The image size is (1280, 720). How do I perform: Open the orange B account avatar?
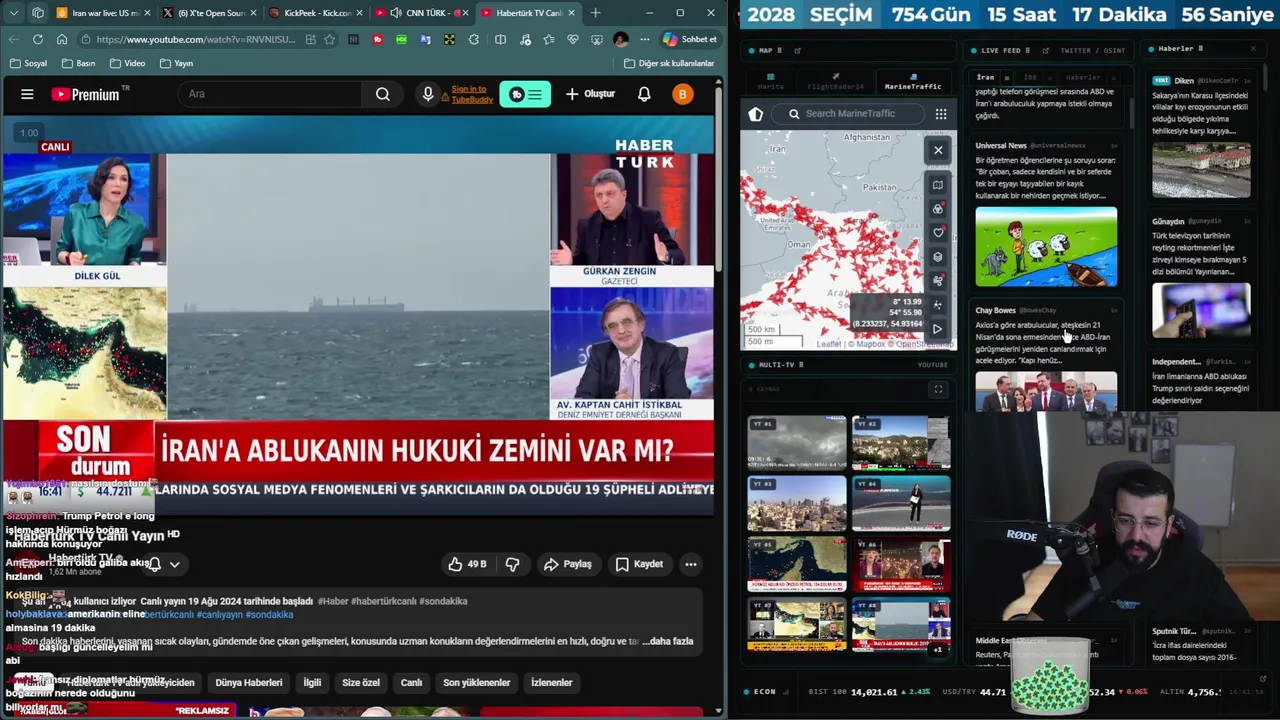682,94
